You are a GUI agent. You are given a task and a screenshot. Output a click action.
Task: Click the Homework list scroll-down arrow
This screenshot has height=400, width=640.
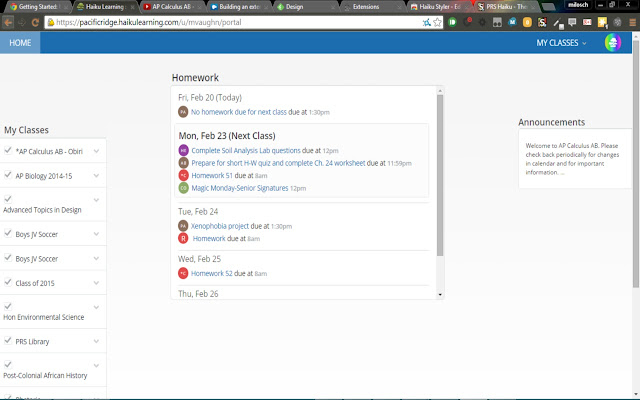(x=440, y=294)
